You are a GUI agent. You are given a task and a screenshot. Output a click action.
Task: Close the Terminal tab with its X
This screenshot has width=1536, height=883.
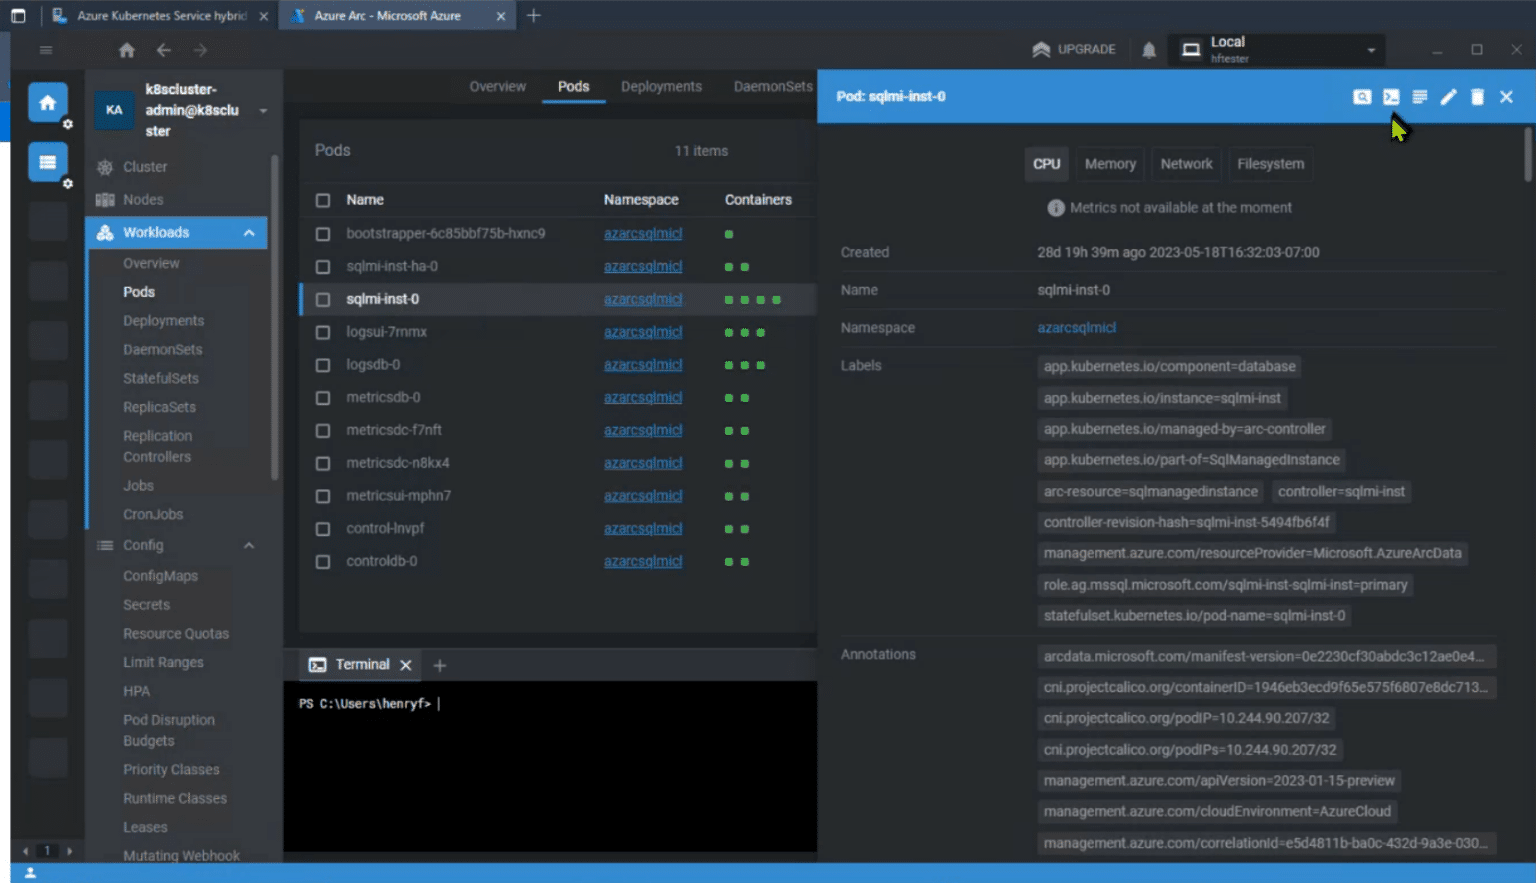tap(405, 665)
